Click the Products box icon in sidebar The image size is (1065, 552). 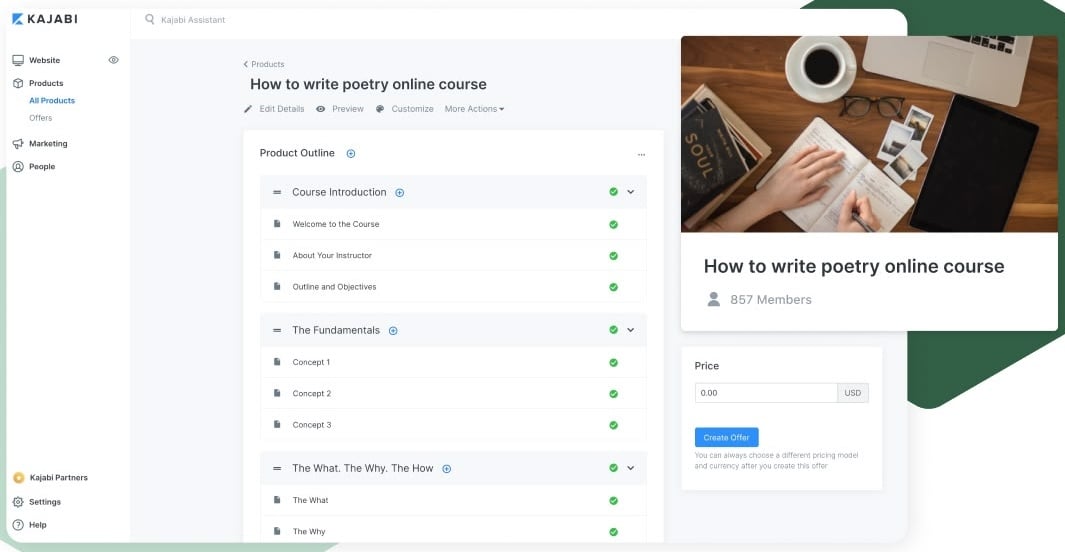click(18, 83)
